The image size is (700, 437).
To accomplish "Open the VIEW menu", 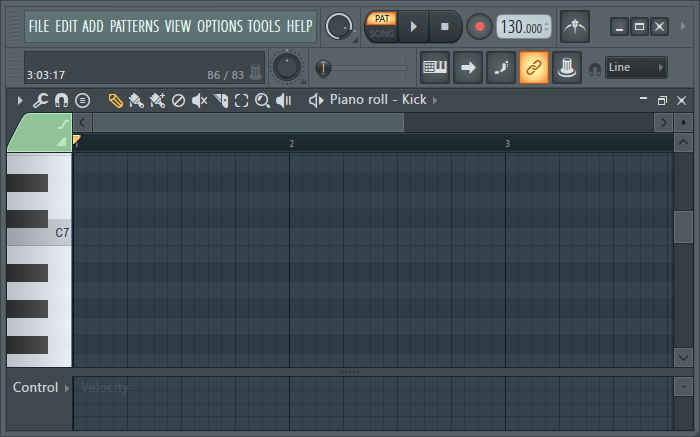I will (178, 26).
